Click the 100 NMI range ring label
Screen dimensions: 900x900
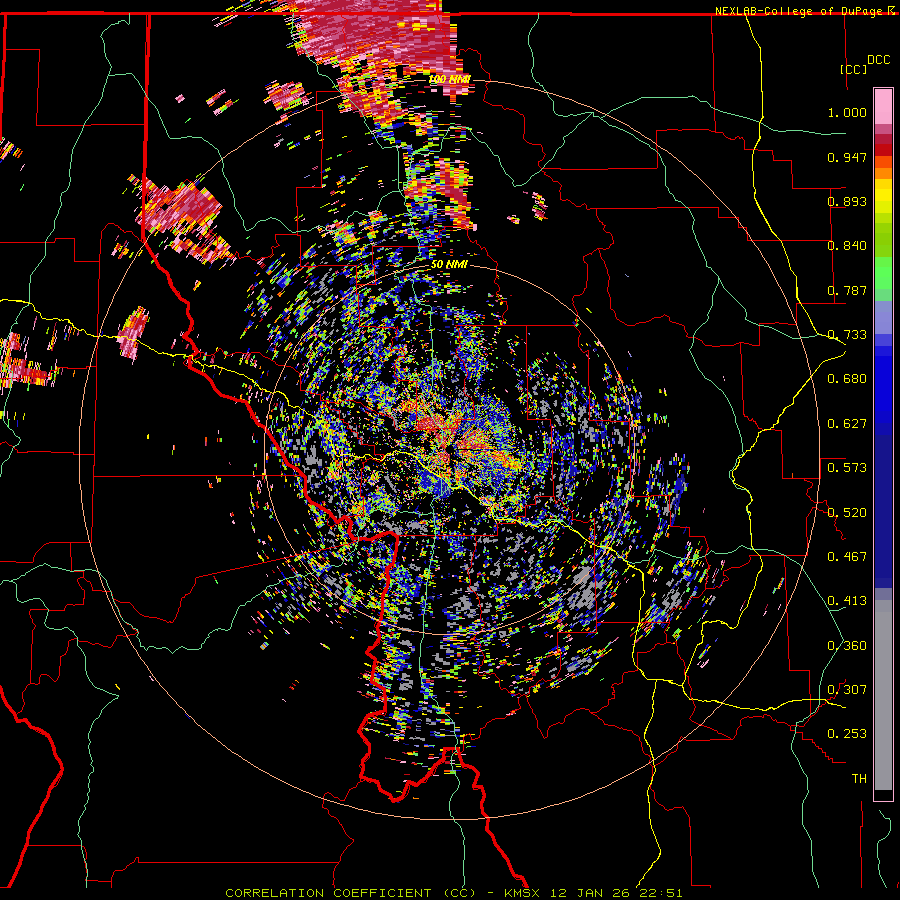pyautogui.click(x=449, y=79)
